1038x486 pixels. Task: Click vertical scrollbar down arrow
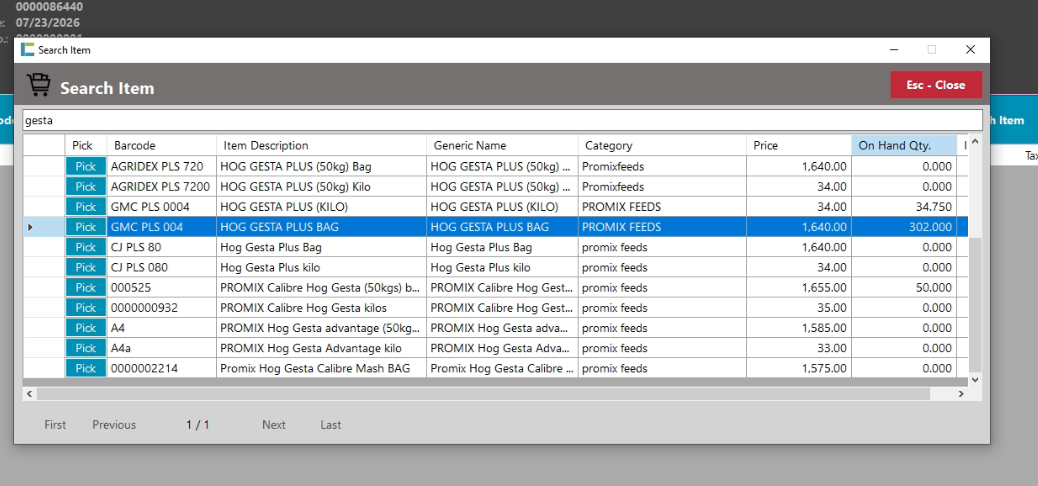[974, 380]
